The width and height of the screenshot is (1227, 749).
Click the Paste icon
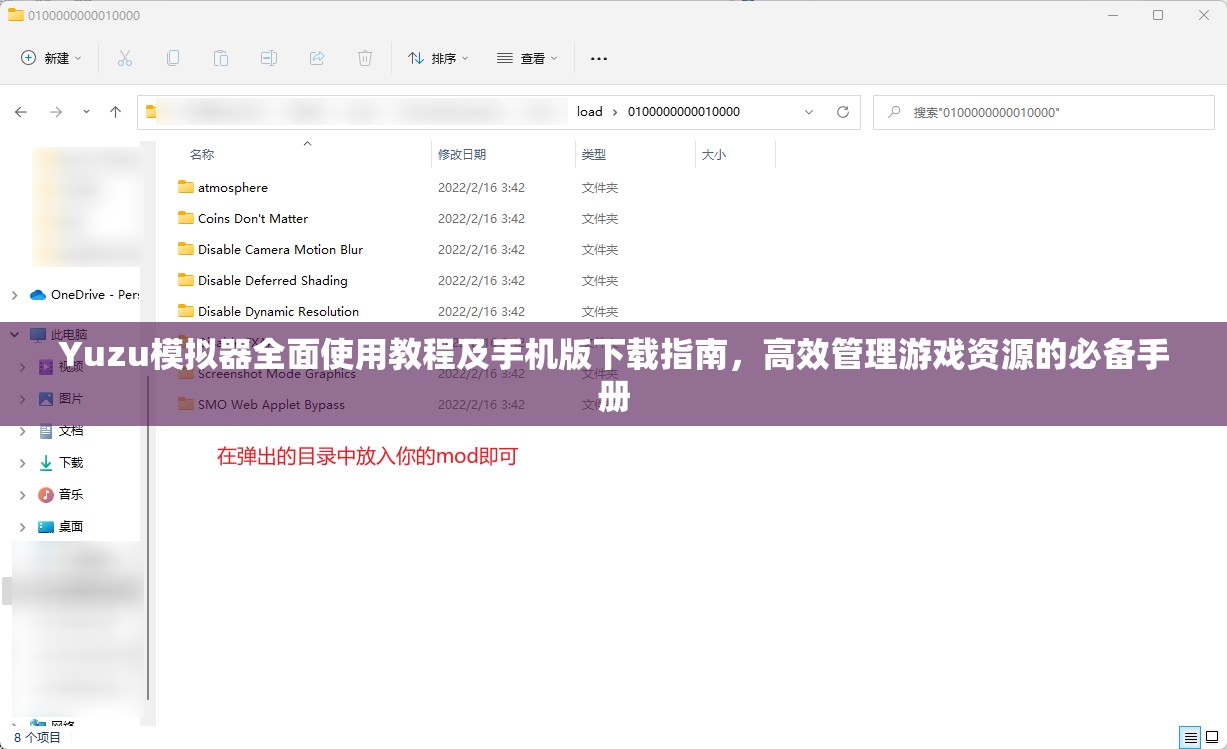pos(221,58)
